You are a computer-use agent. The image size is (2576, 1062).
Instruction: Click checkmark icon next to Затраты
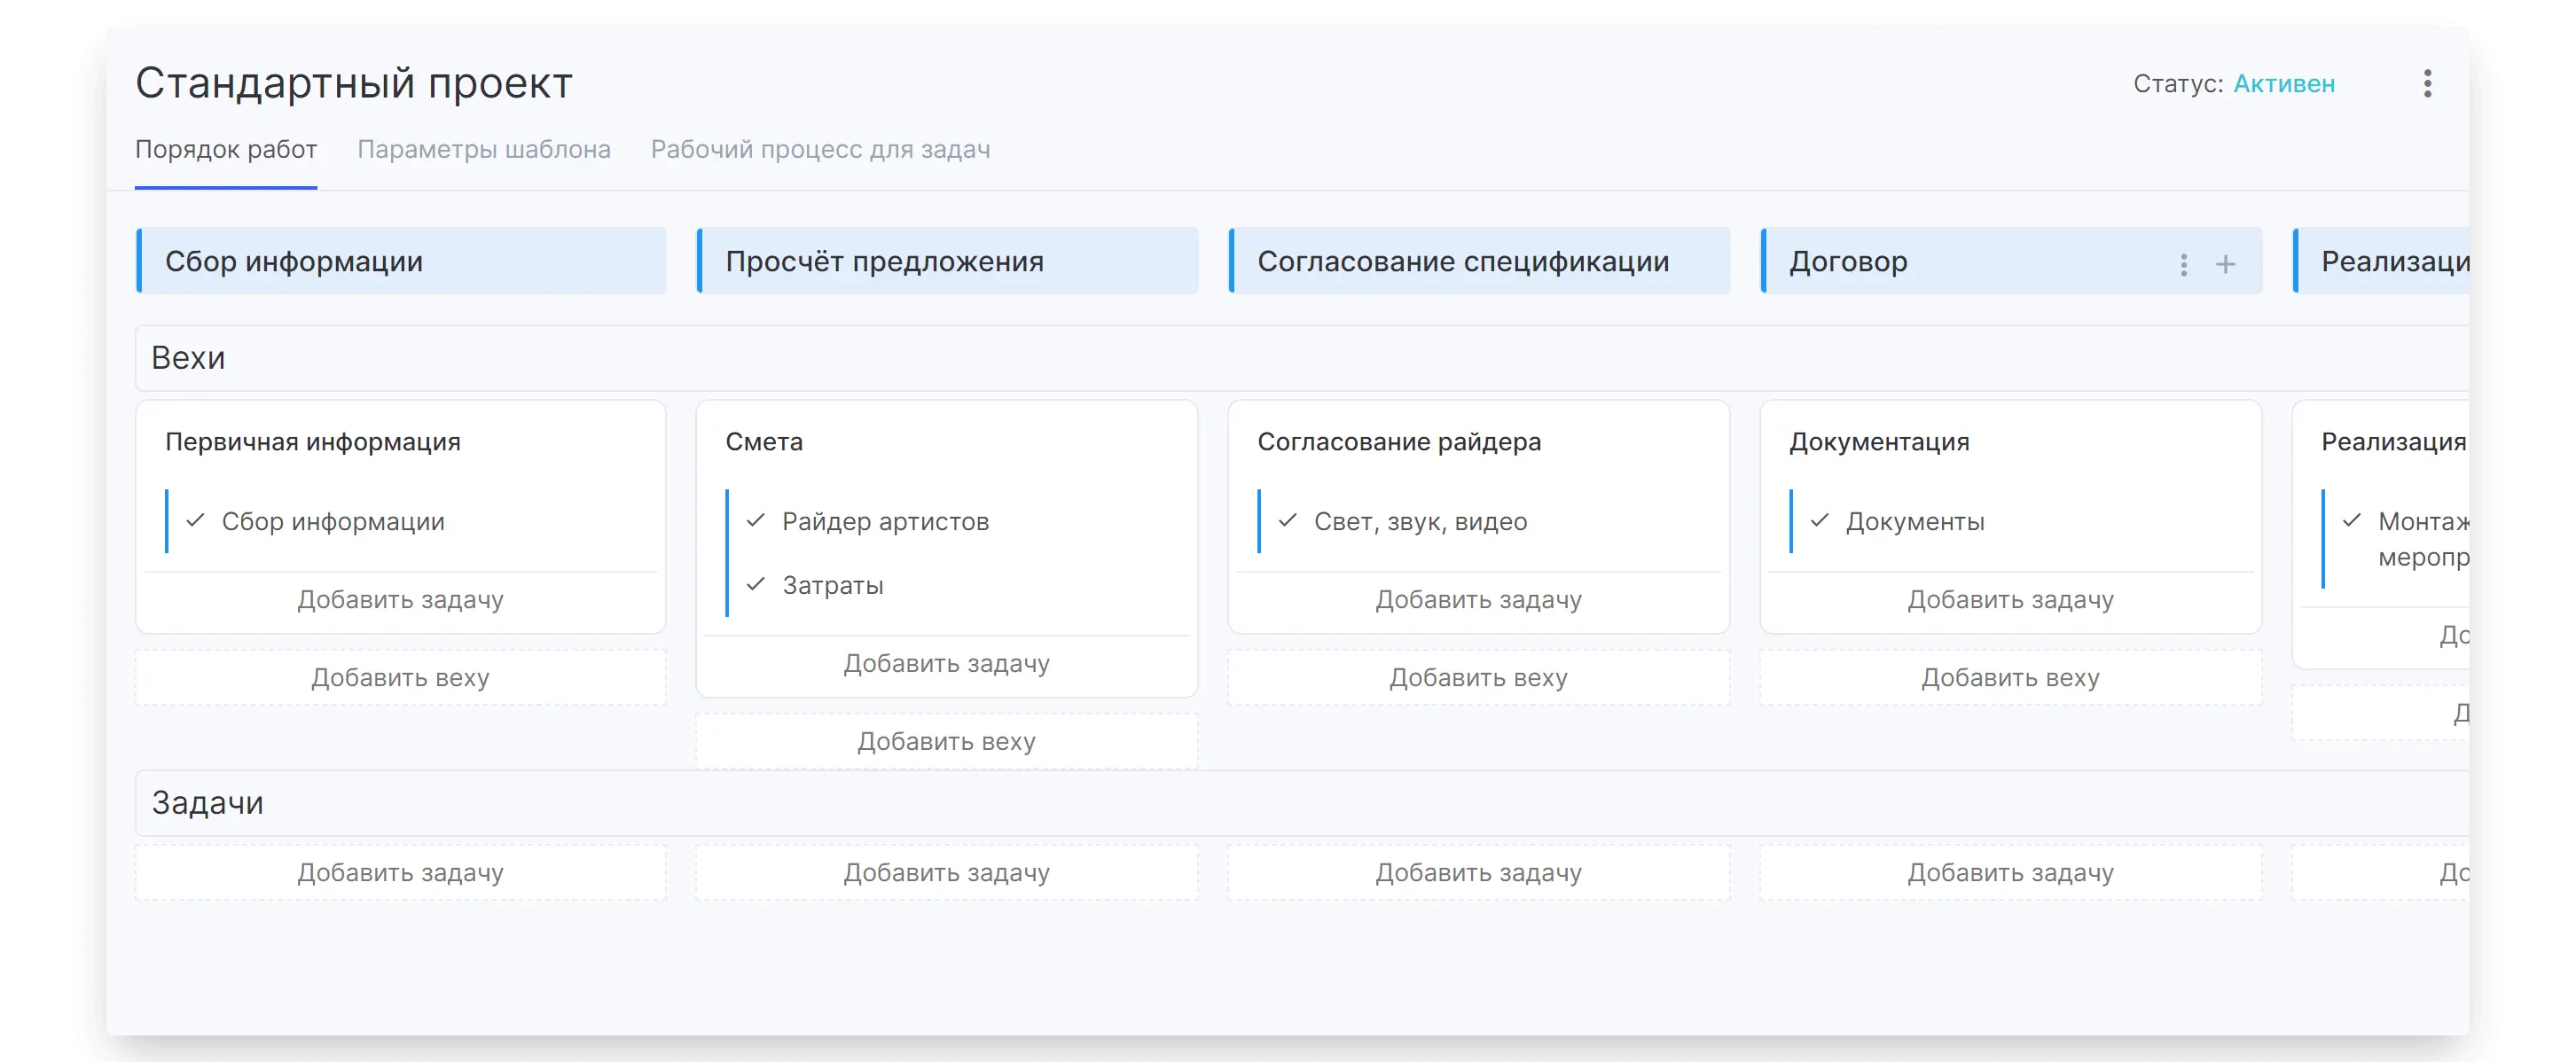point(756,585)
